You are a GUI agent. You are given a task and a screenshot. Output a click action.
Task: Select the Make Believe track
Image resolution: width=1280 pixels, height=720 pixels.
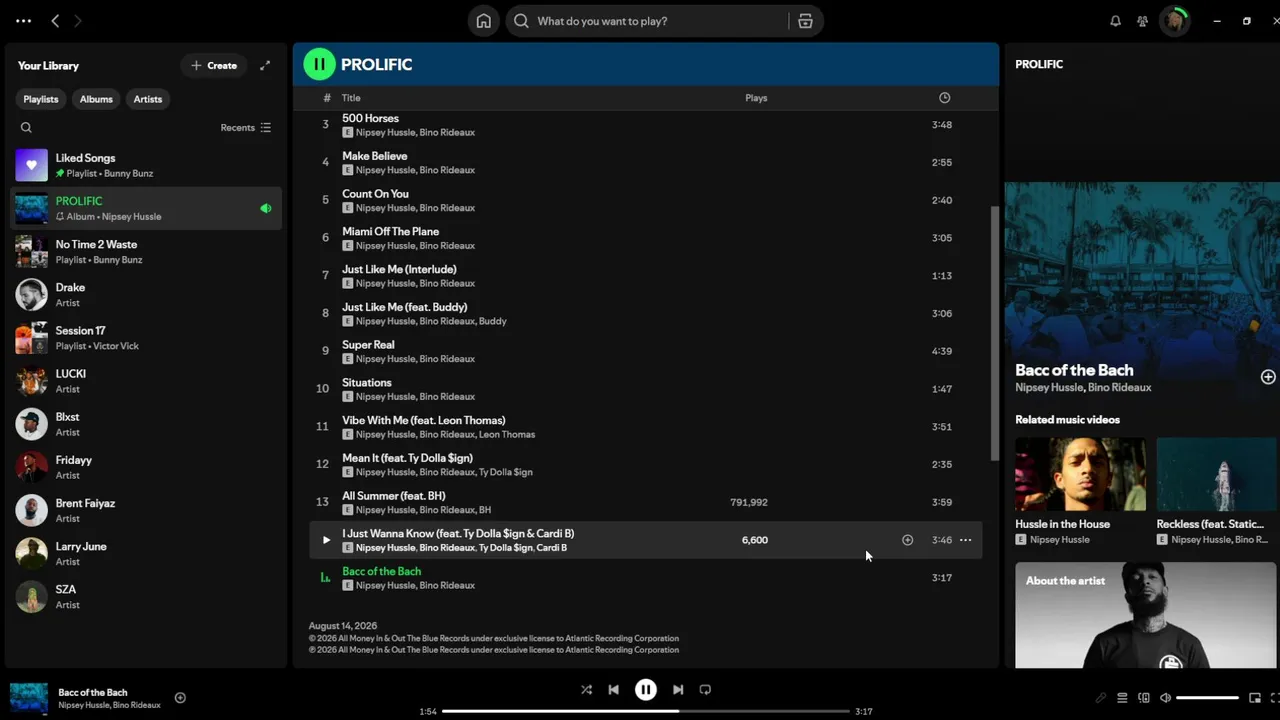tap(646, 163)
